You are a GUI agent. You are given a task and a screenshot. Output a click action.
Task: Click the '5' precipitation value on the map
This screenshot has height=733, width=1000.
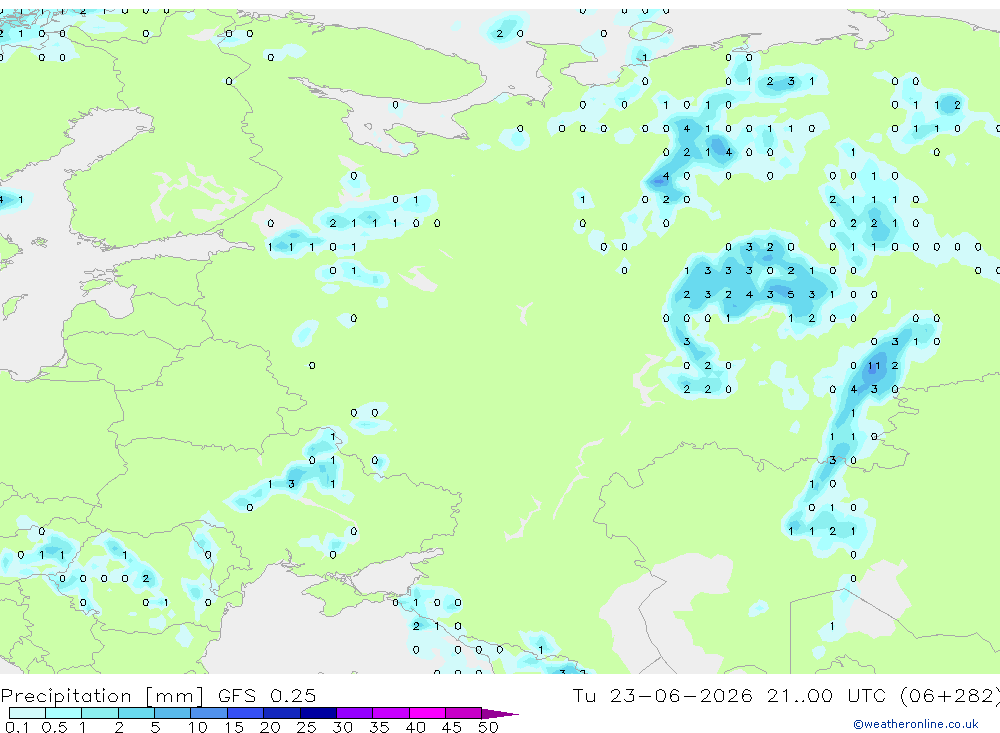tap(791, 295)
